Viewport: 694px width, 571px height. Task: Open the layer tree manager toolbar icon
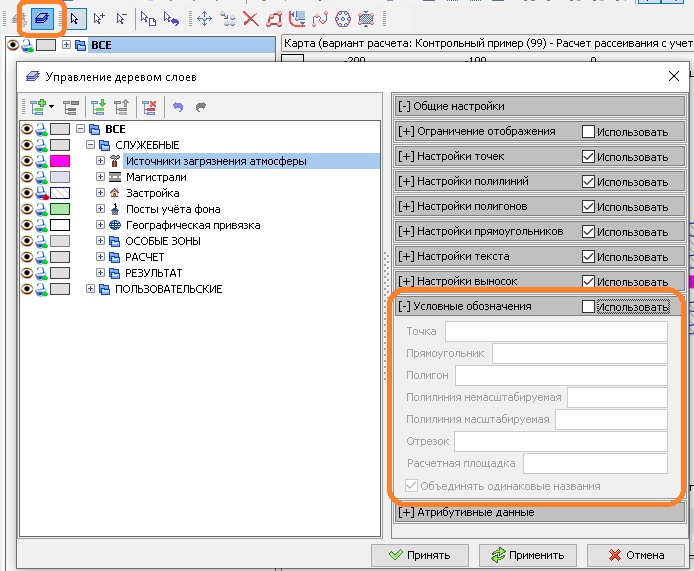point(44,18)
